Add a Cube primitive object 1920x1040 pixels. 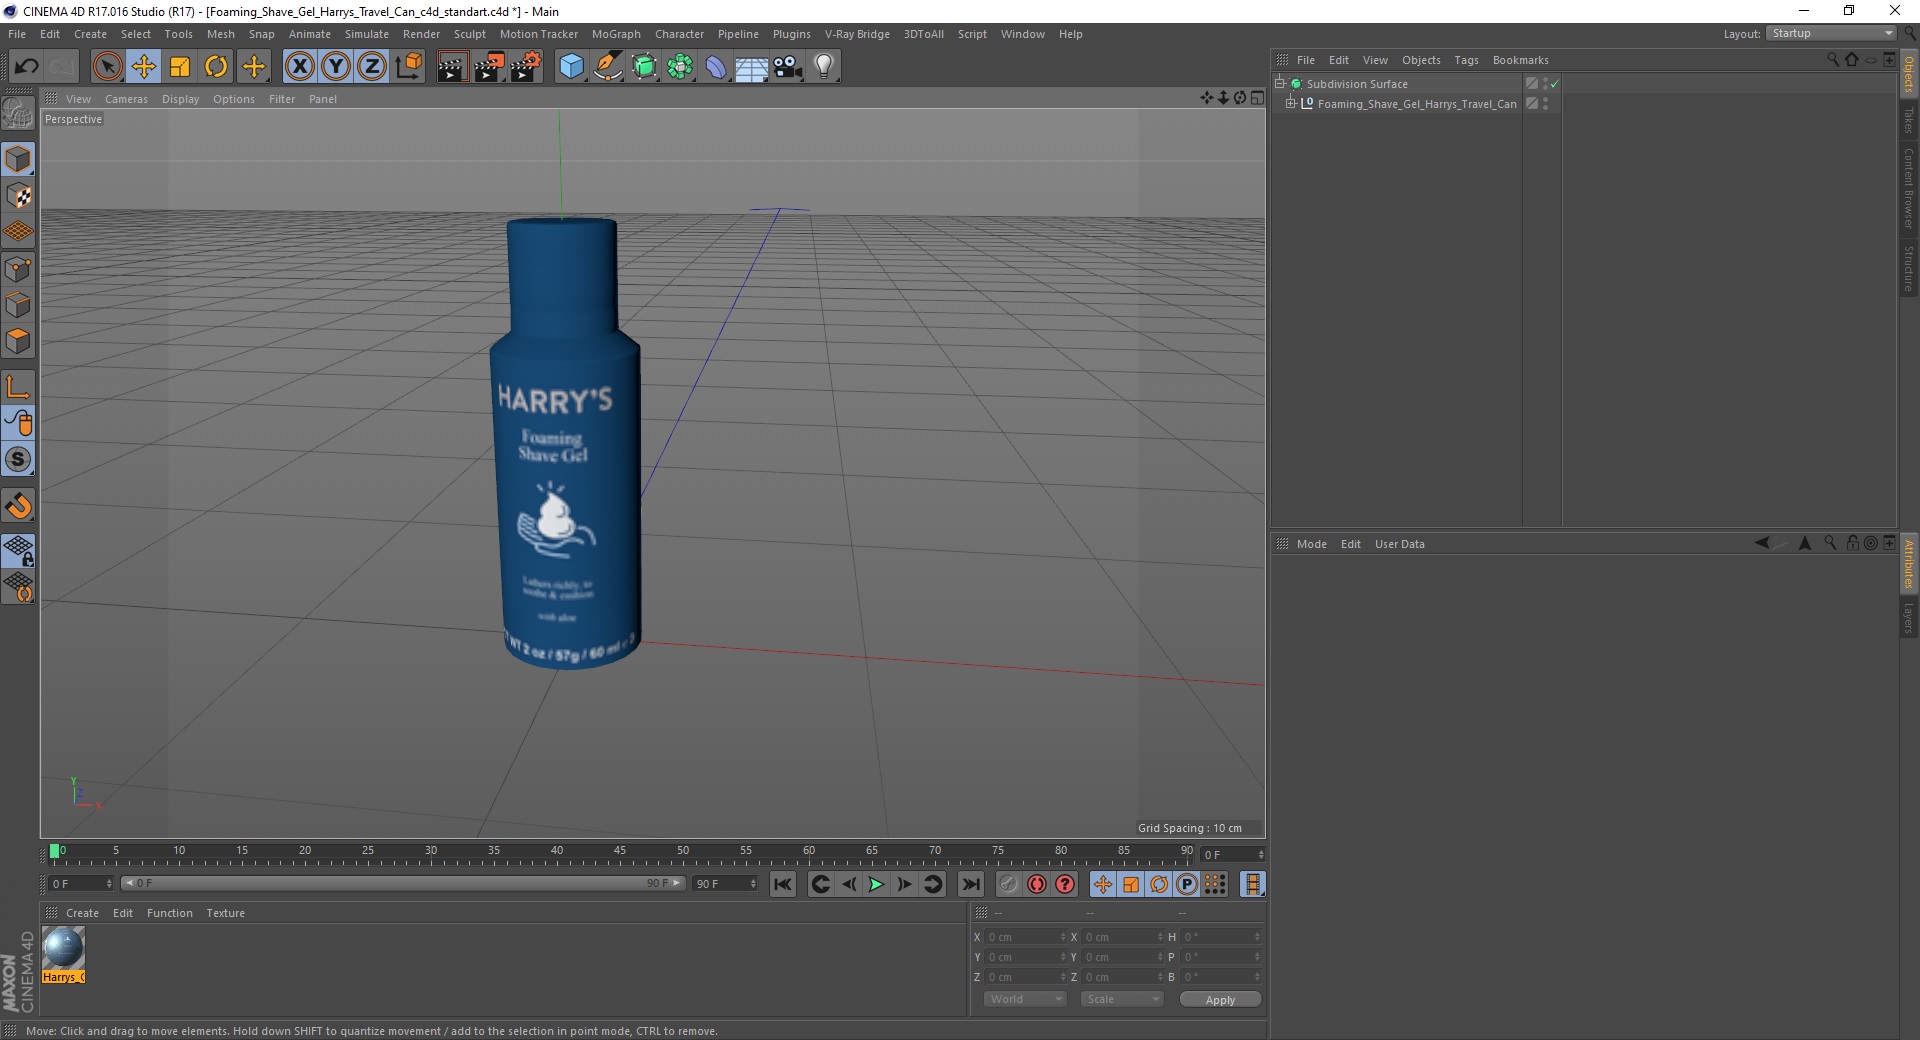(x=571, y=67)
